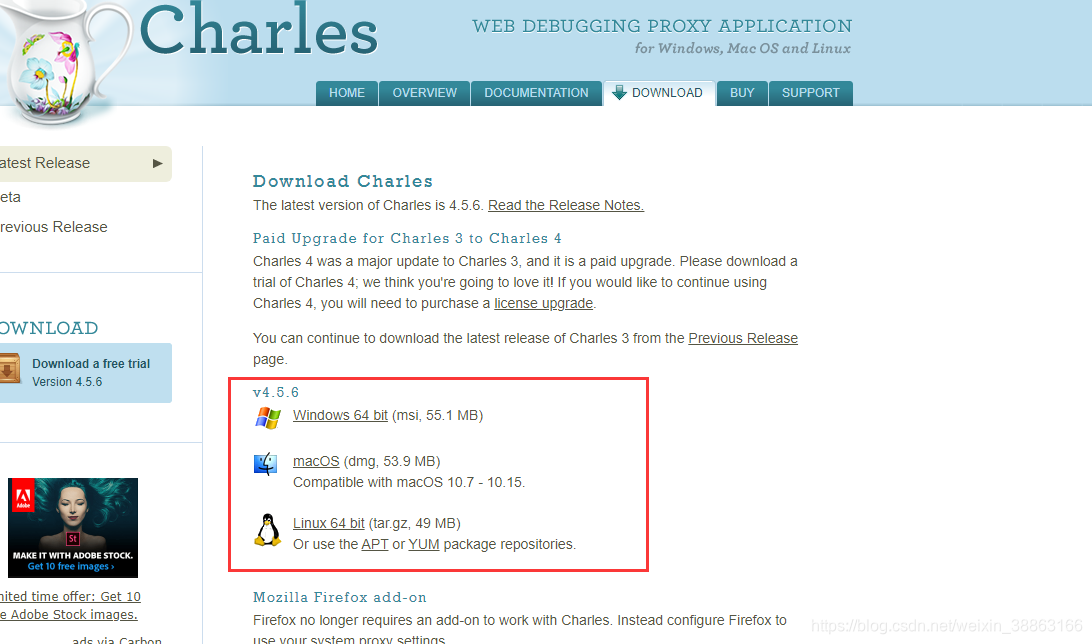Image resolution: width=1092 pixels, height=644 pixels.
Task: Click the v4.5.6 version heading
Action: tap(276, 393)
